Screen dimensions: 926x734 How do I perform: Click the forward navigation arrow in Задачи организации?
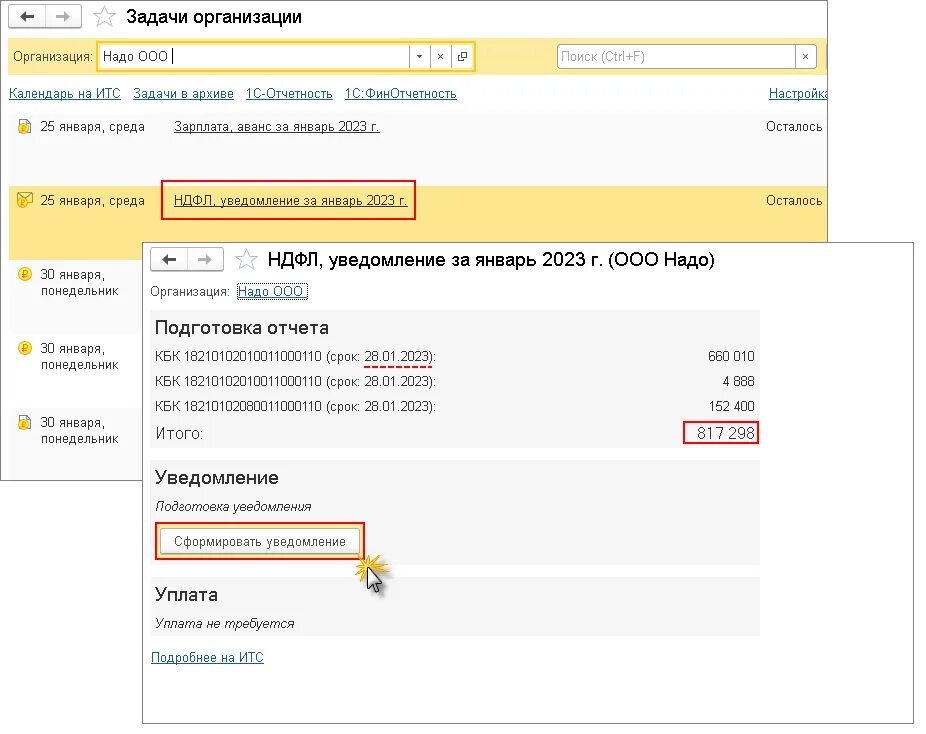pyautogui.click(x=61, y=16)
